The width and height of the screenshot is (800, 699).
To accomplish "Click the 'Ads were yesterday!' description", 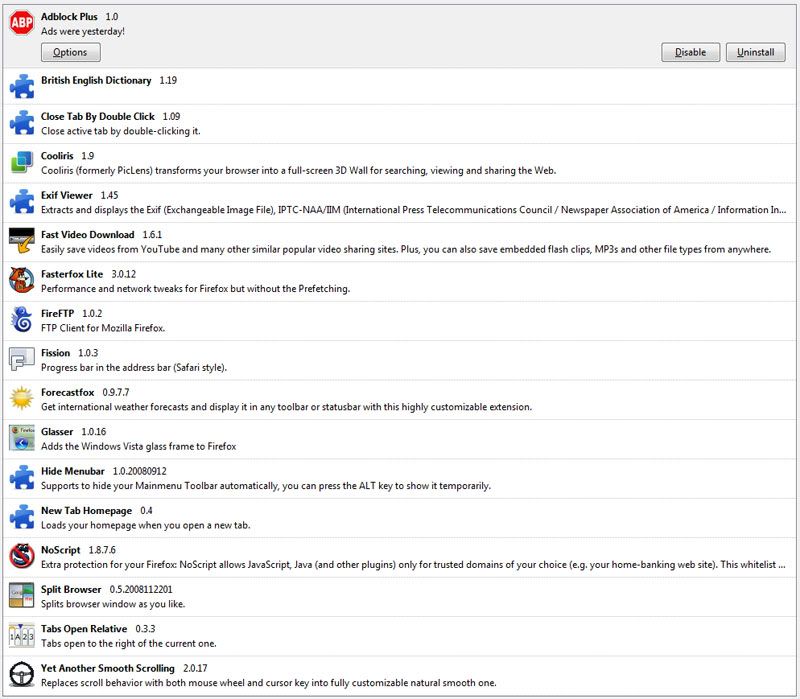I will tap(83, 32).
